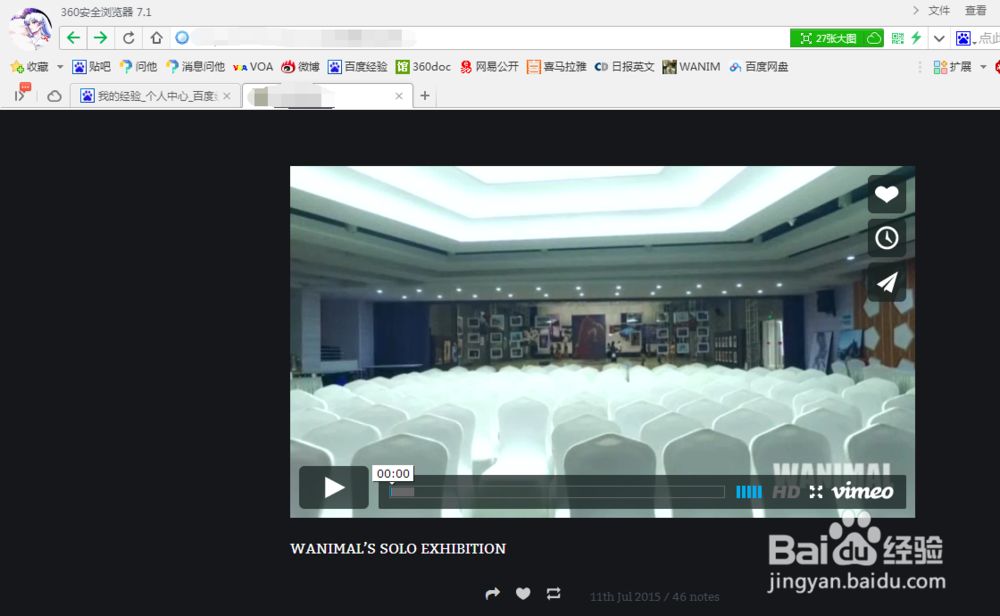Click the cloud icon beside tabs
1000x616 pixels.
pyautogui.click(x=54, y=96)
